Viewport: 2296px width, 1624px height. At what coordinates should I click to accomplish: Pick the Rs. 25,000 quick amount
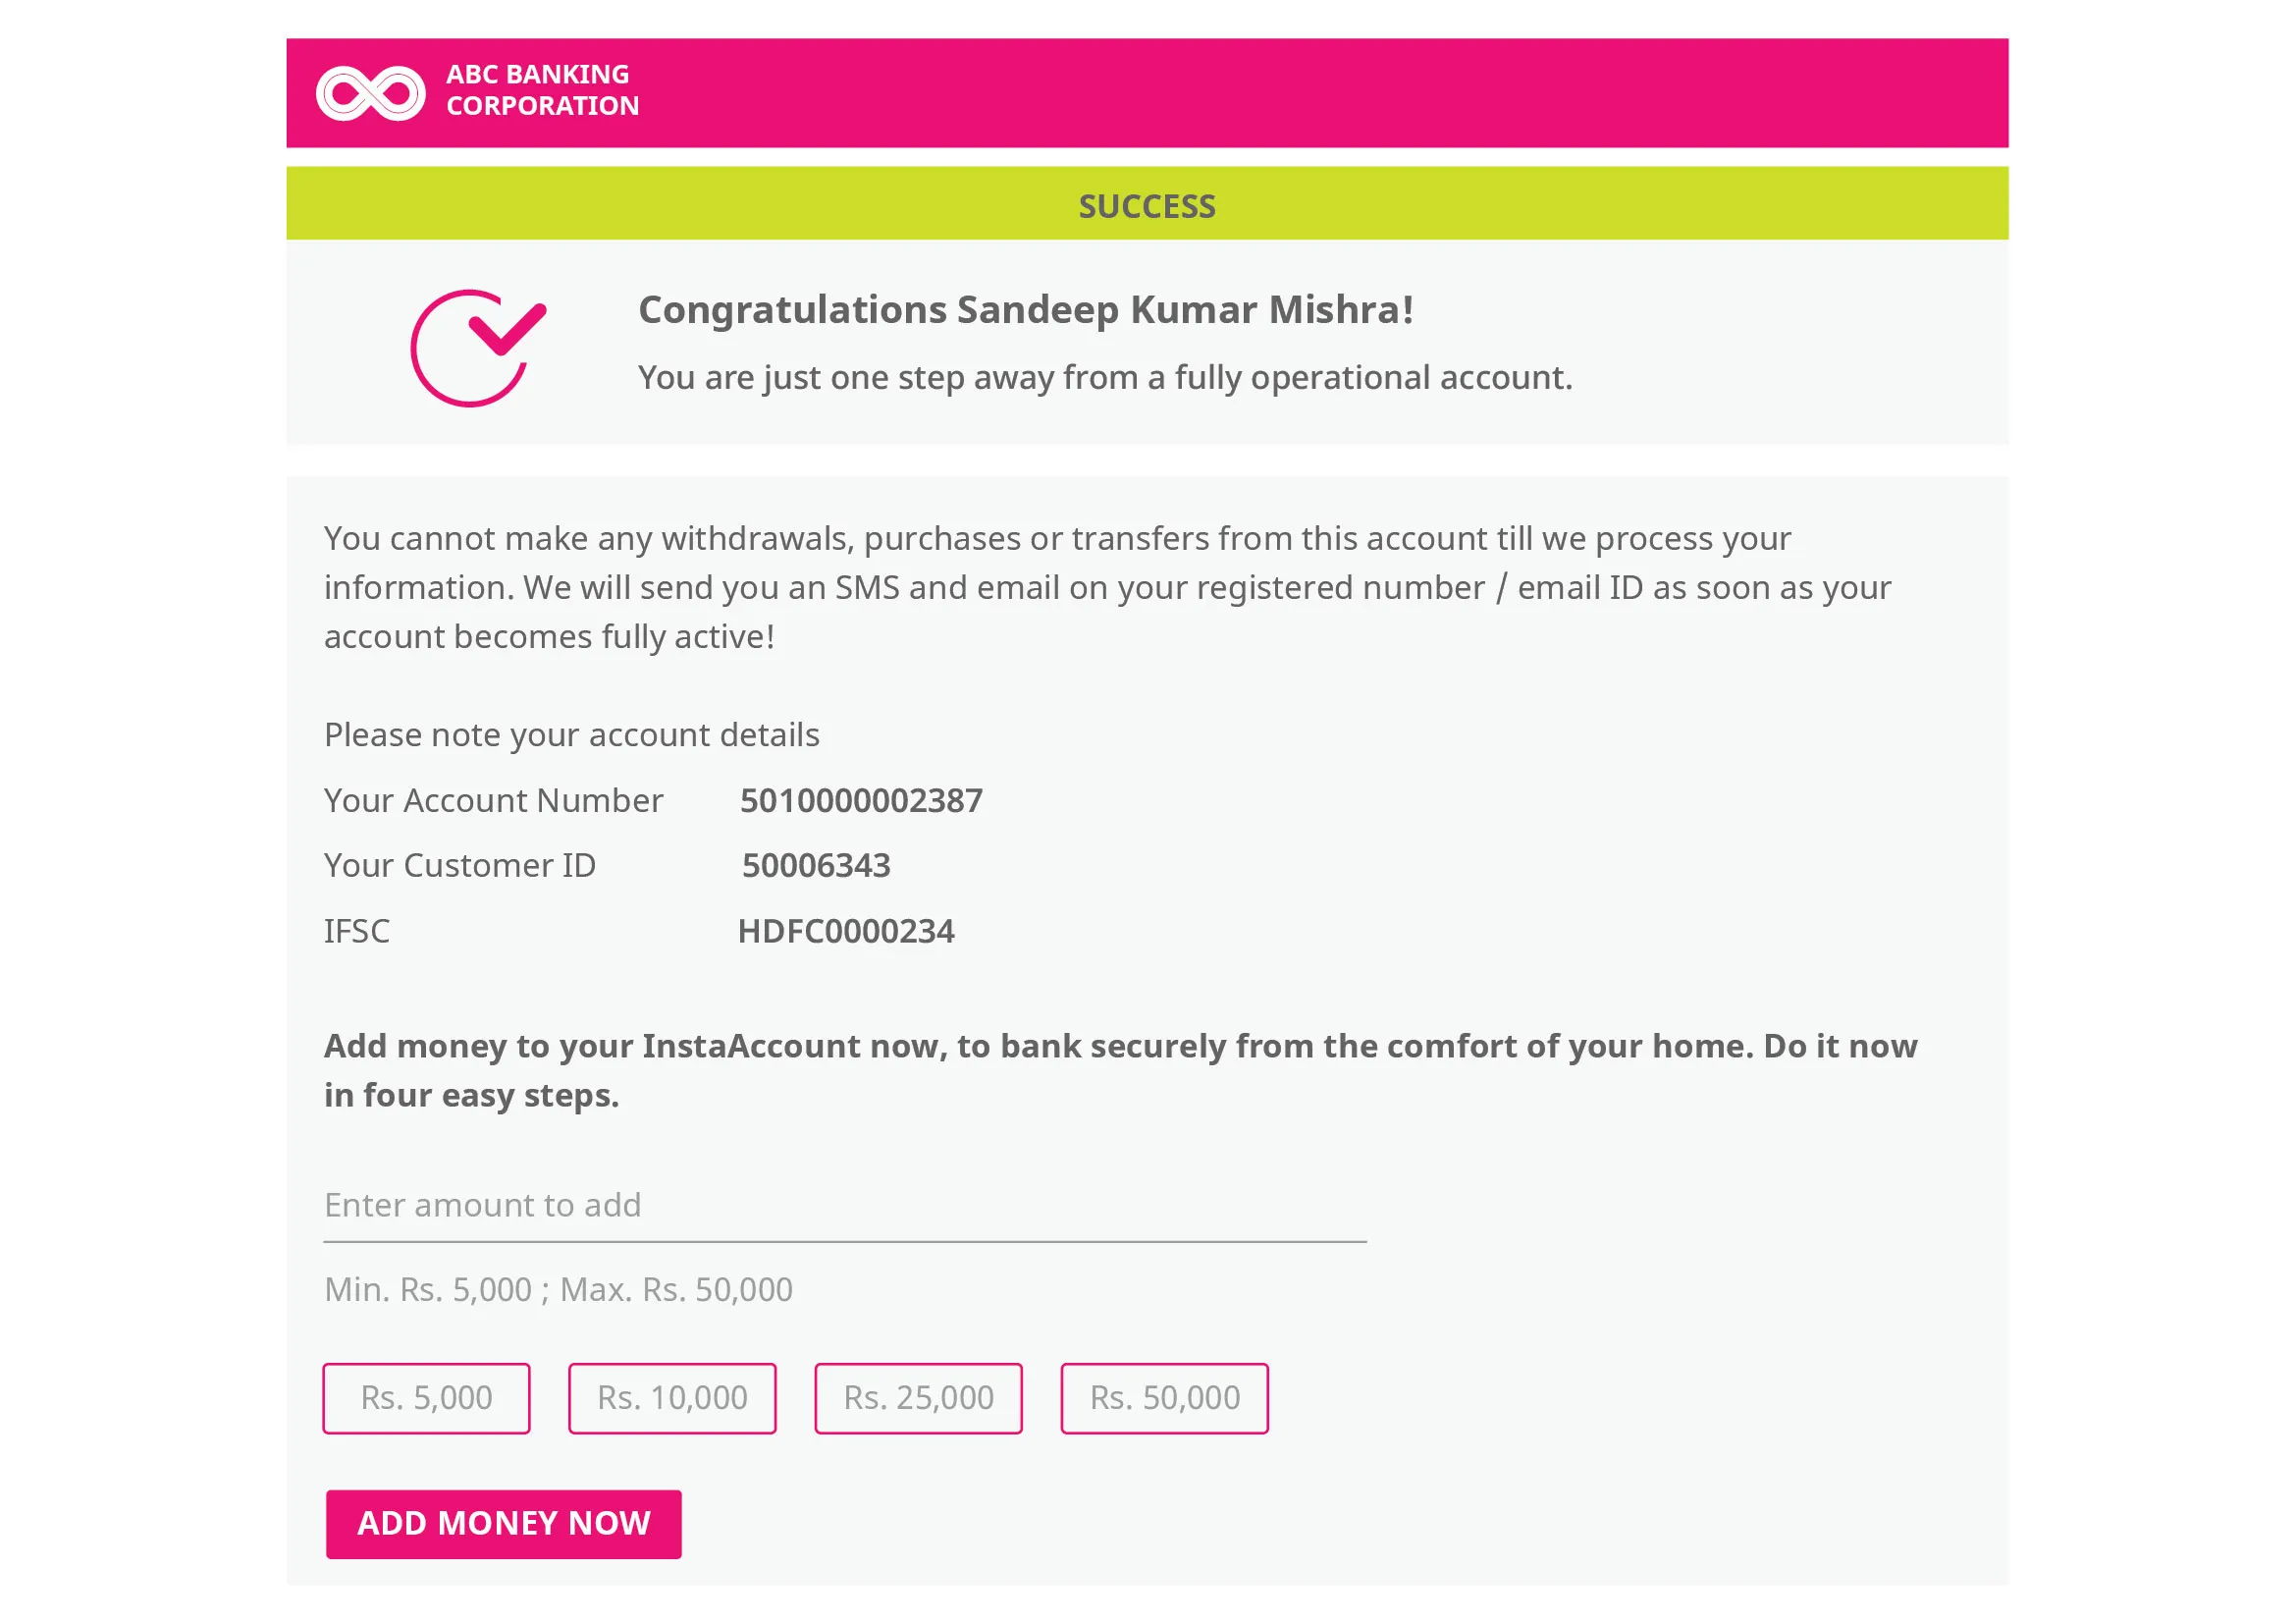point(918,1397)
